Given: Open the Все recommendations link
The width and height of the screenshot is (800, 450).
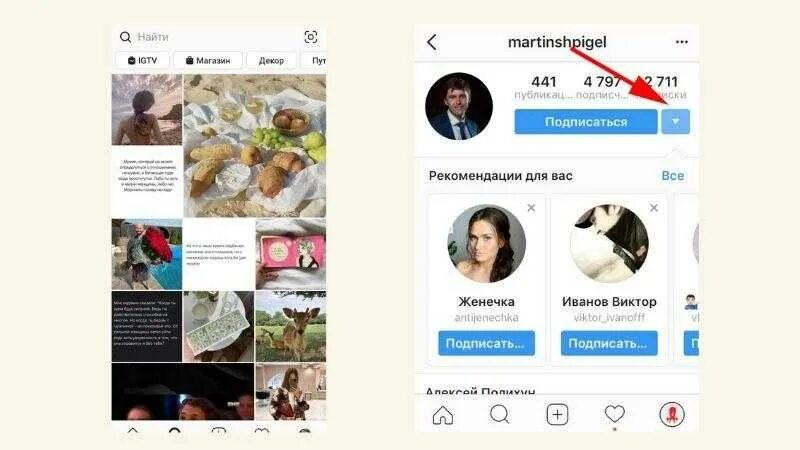Looking at the screenshot, I should tap(672, 176).
